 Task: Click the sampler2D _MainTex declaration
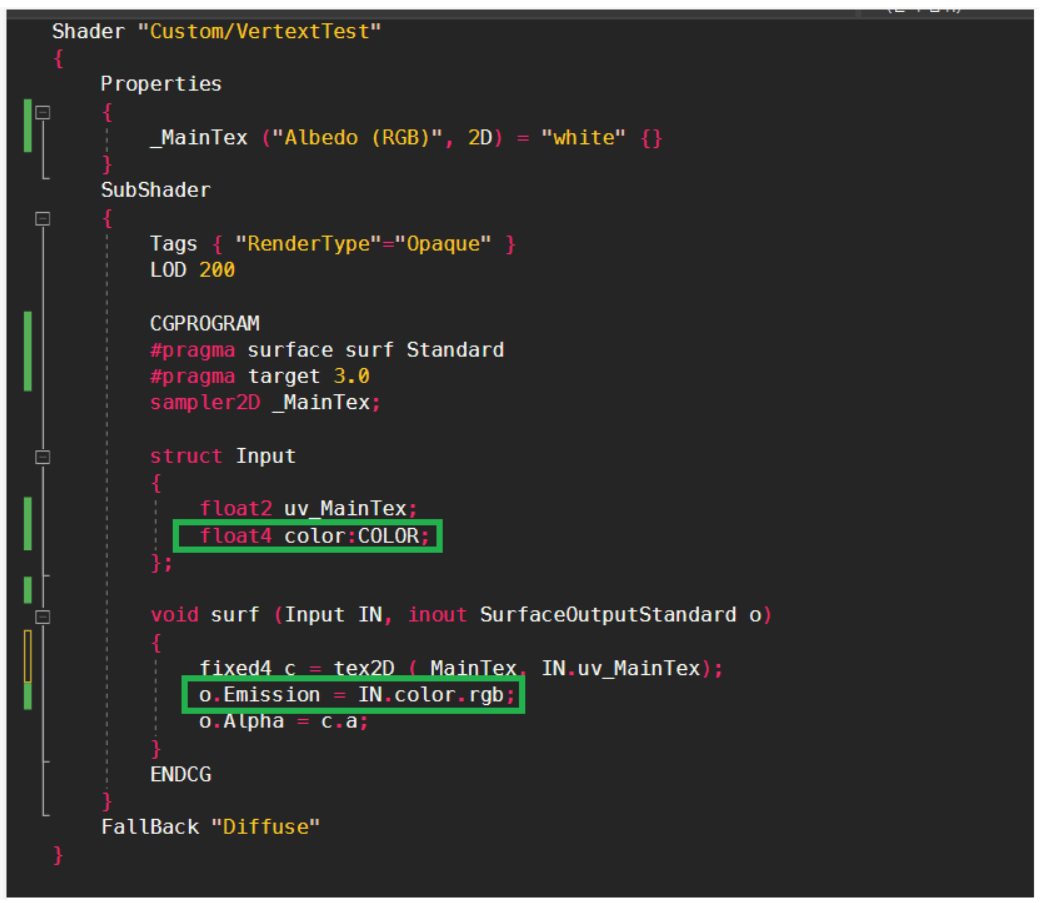[265, 403]
